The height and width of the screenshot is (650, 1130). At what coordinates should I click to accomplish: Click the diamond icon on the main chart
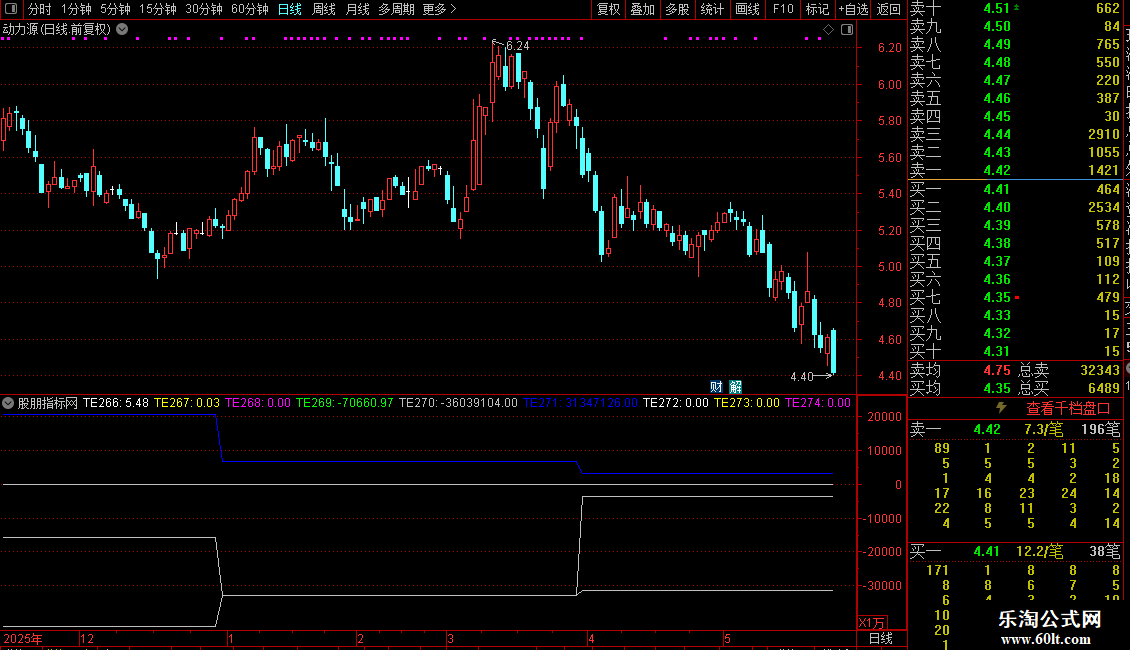(x=829, y=30)
